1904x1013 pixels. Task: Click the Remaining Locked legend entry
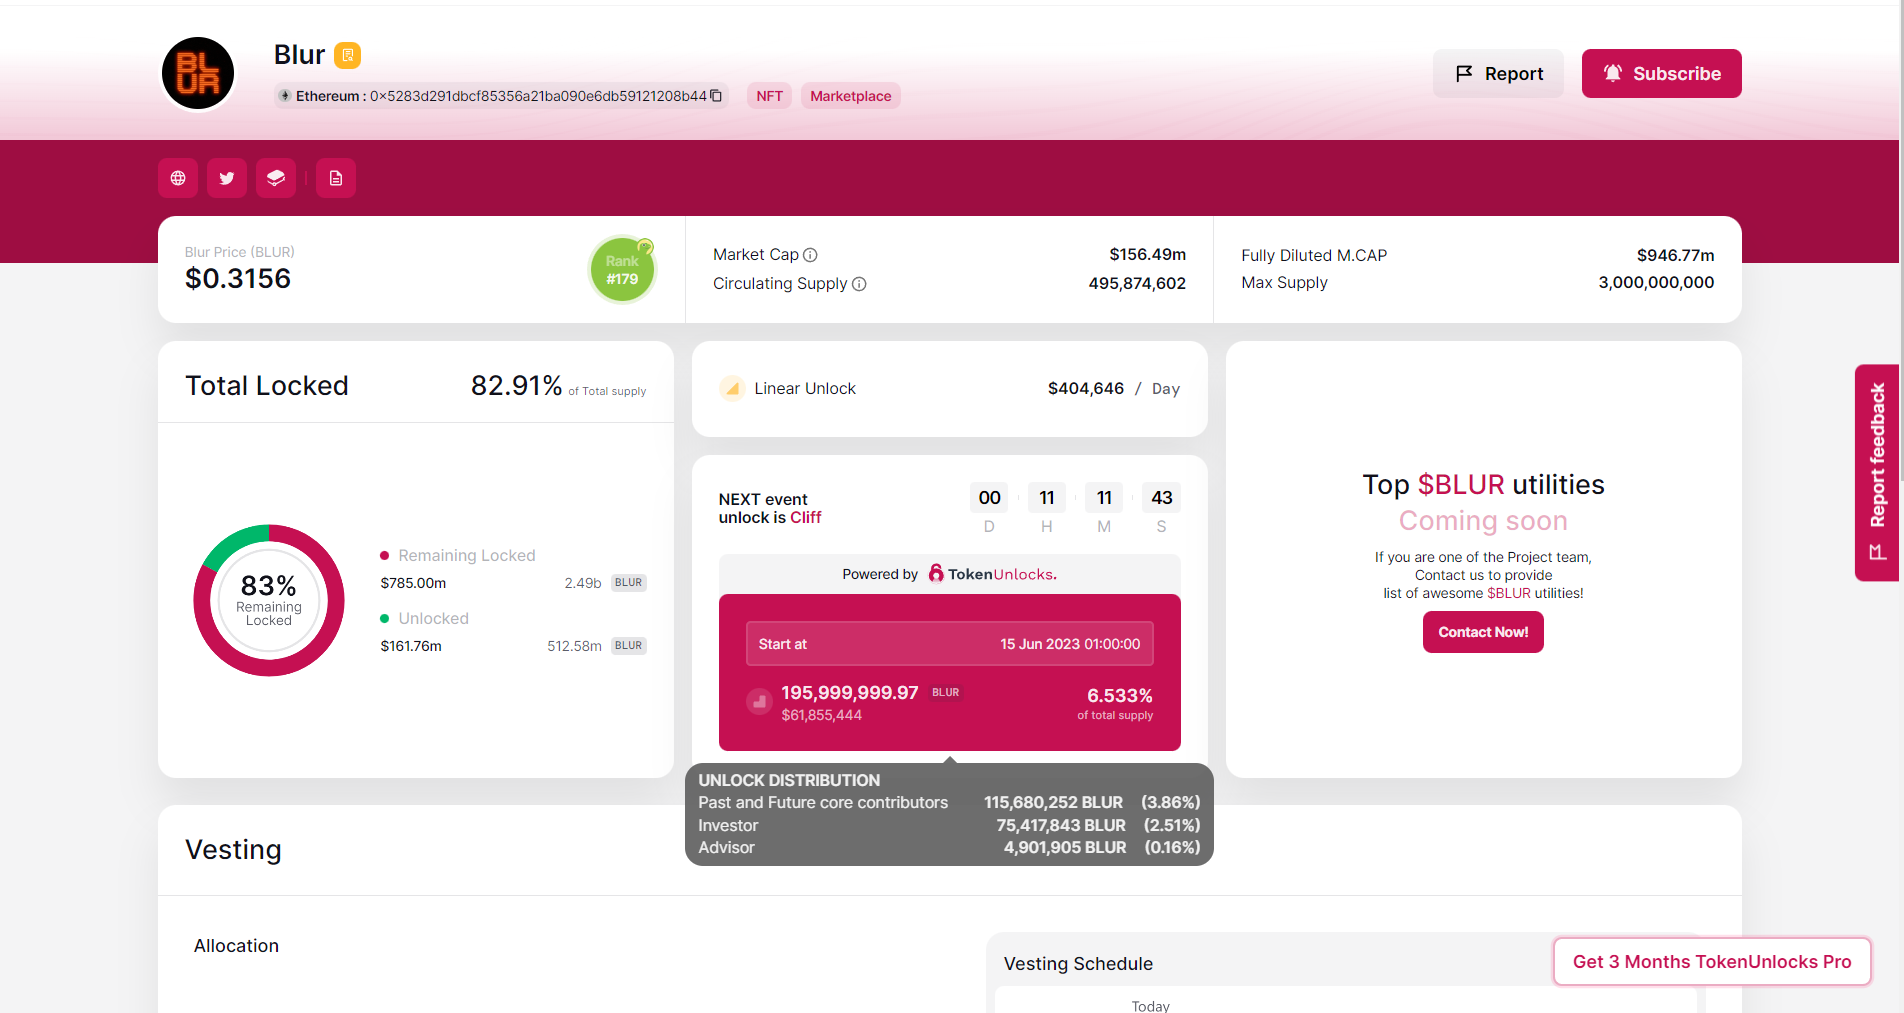click(x=458, y=555)
